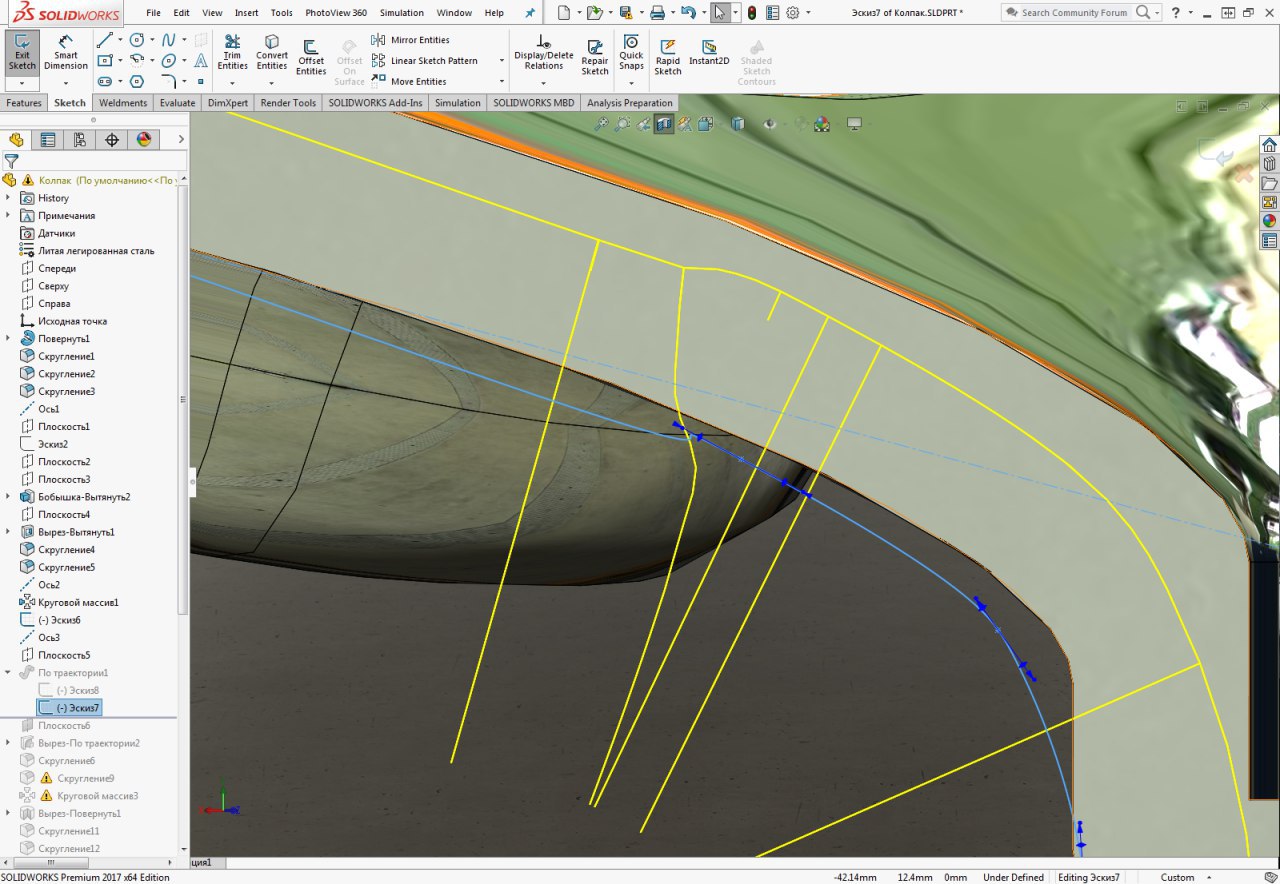Image resolution: width=1280 pixels, height=884 pixels.
Task: Switch to the PropertyManager tab
Action: coord(48,139)
